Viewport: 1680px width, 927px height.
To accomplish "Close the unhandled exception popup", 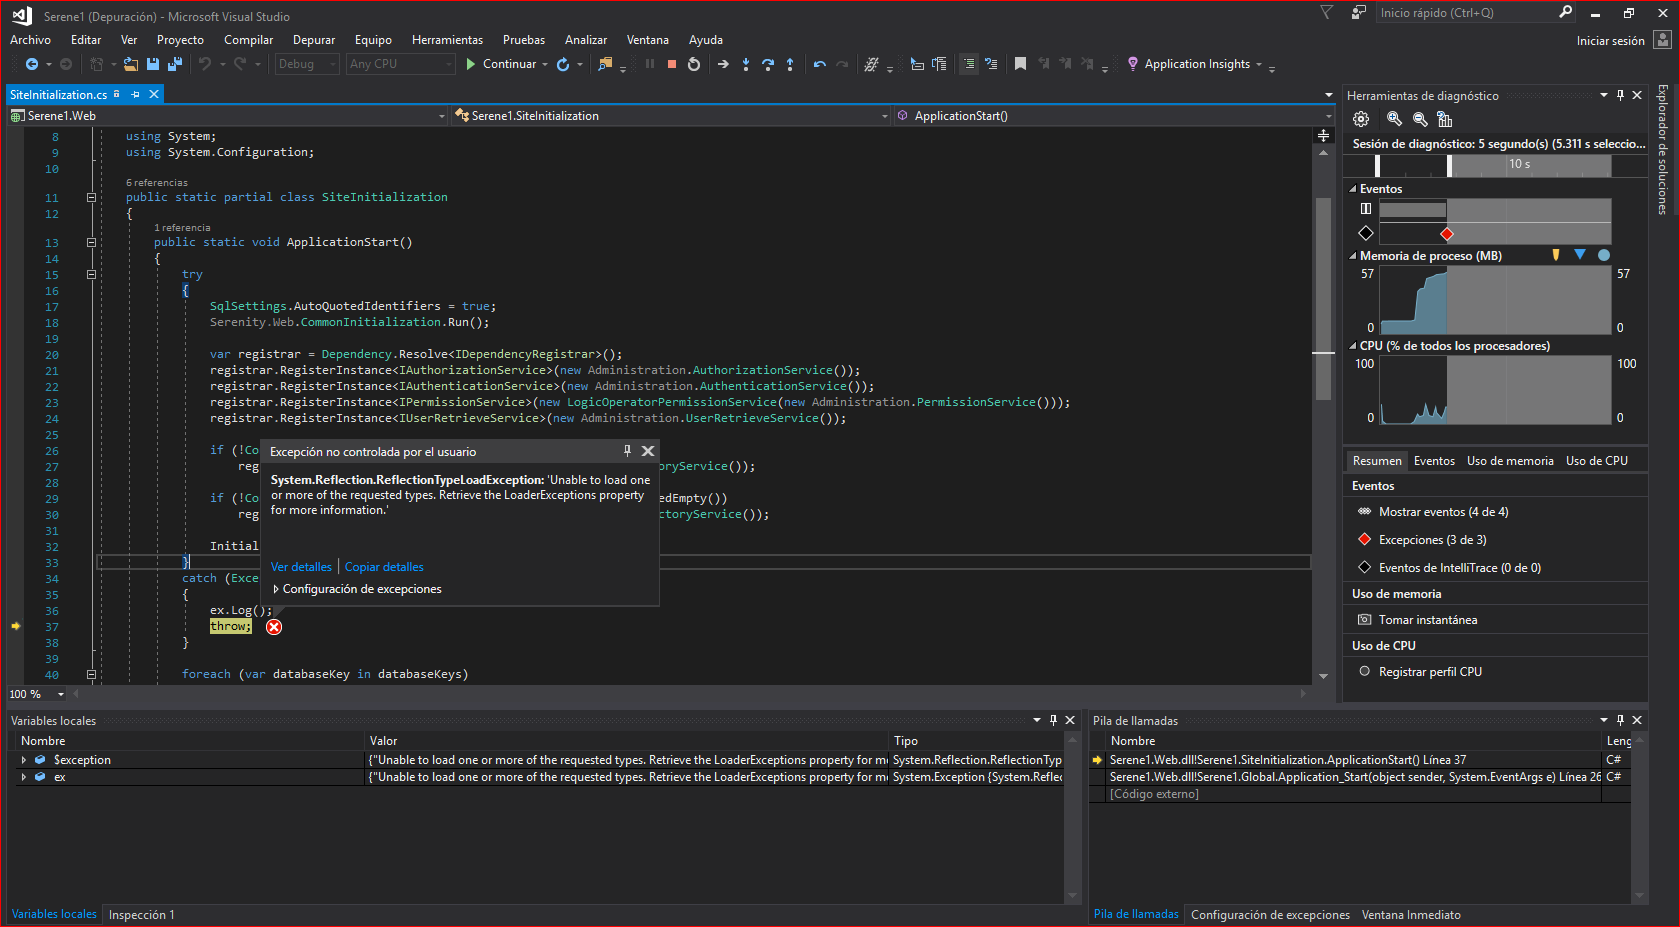I will [x=648, y=451].
